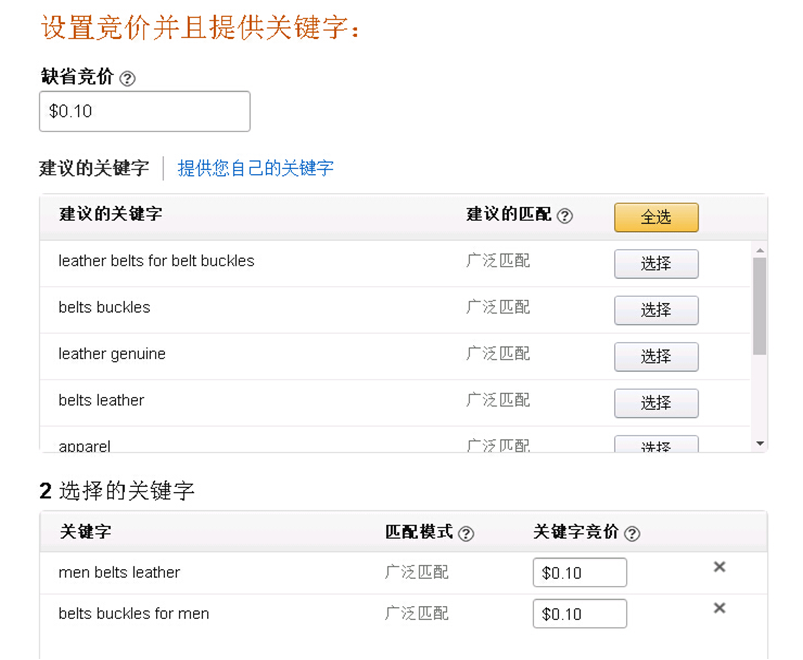Switch to 提供您自己的关键字 tab
Screen dimensions: 803x660
(255, 168)
